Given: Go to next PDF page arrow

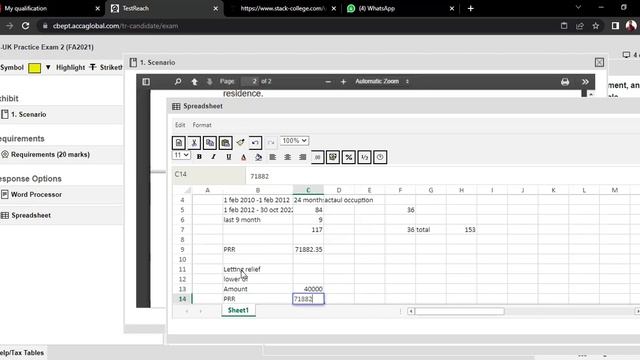Looking at the screenshot, I should coord(209,82).
